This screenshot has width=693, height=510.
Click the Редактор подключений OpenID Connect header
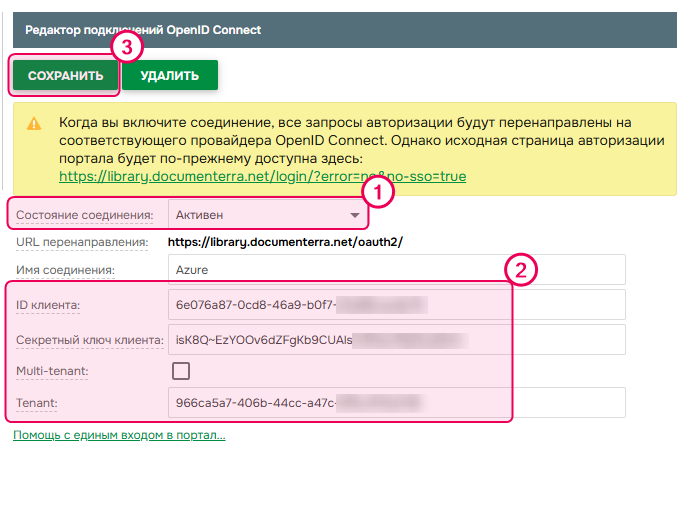tap(143, 30)
